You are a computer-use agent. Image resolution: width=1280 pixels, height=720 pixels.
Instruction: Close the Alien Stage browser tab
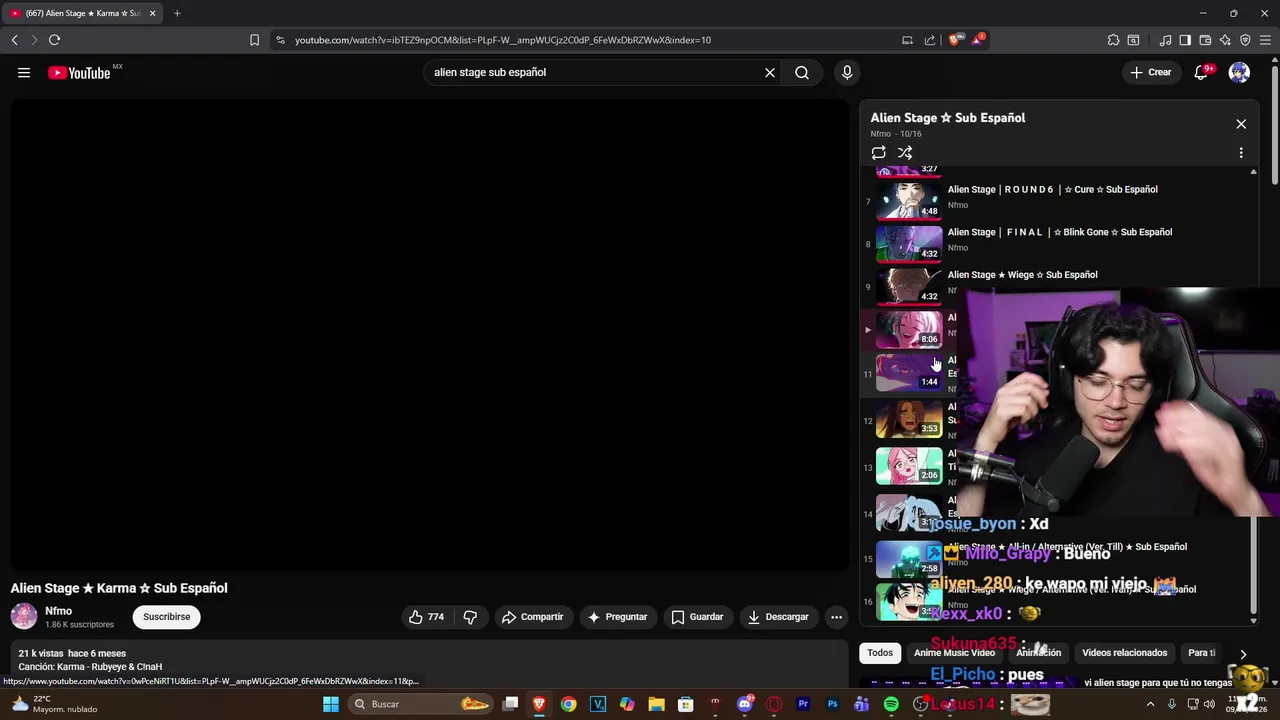click(152, 13)
